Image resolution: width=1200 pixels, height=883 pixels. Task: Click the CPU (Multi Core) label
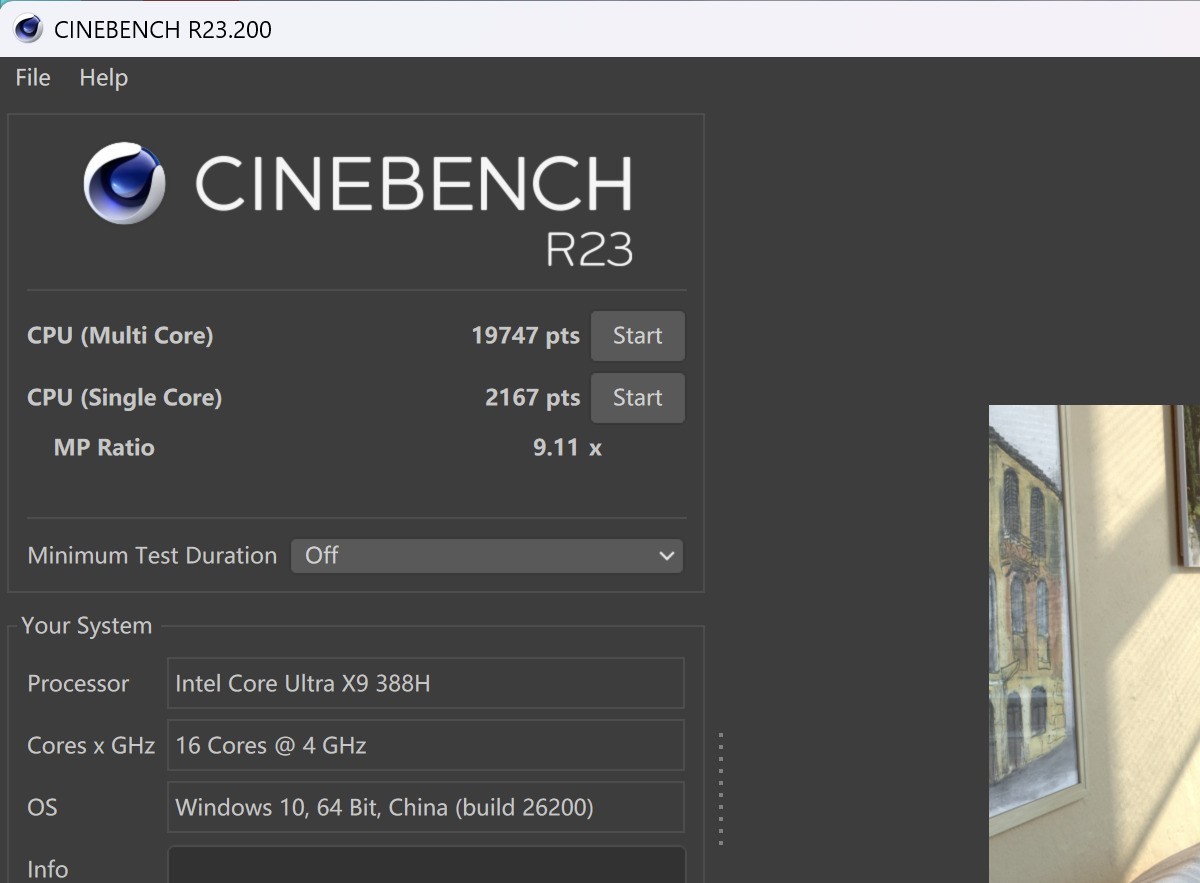(x=120, y=336)
